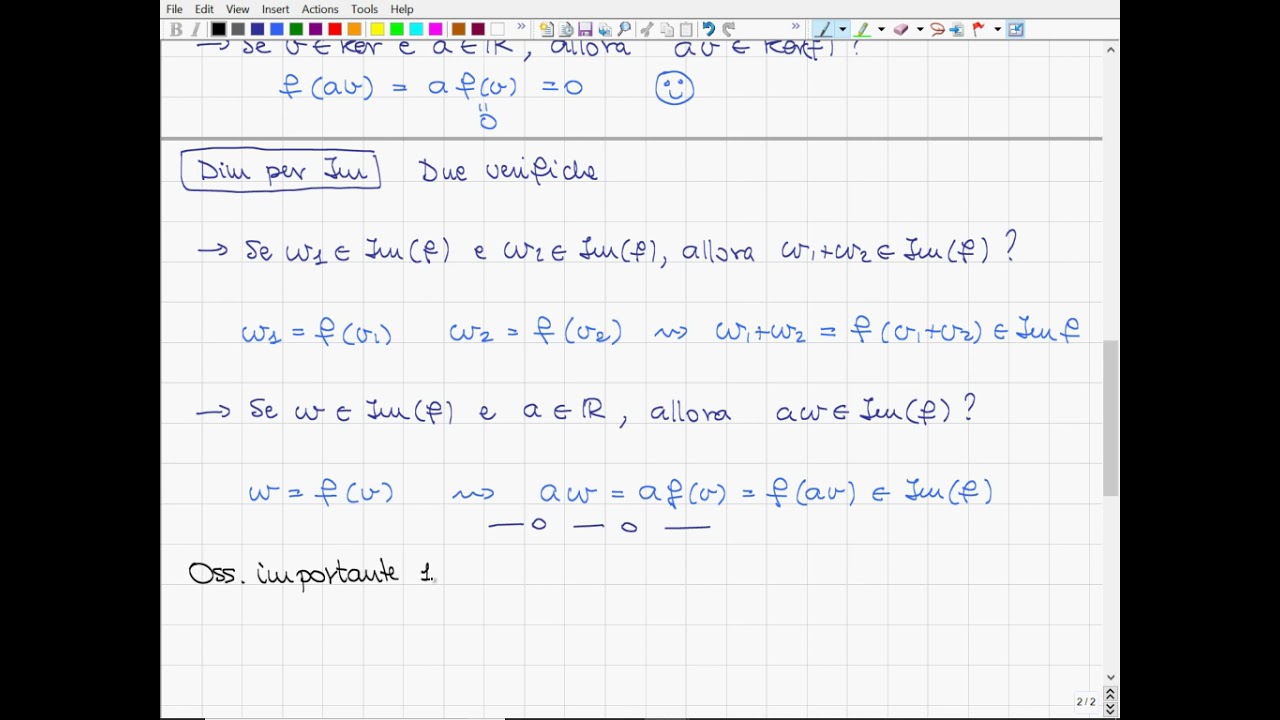This screenshot has height=720, width=1280.
Task: Open the Flag color dropdown arrow
Action: click(x=997, y=29)
